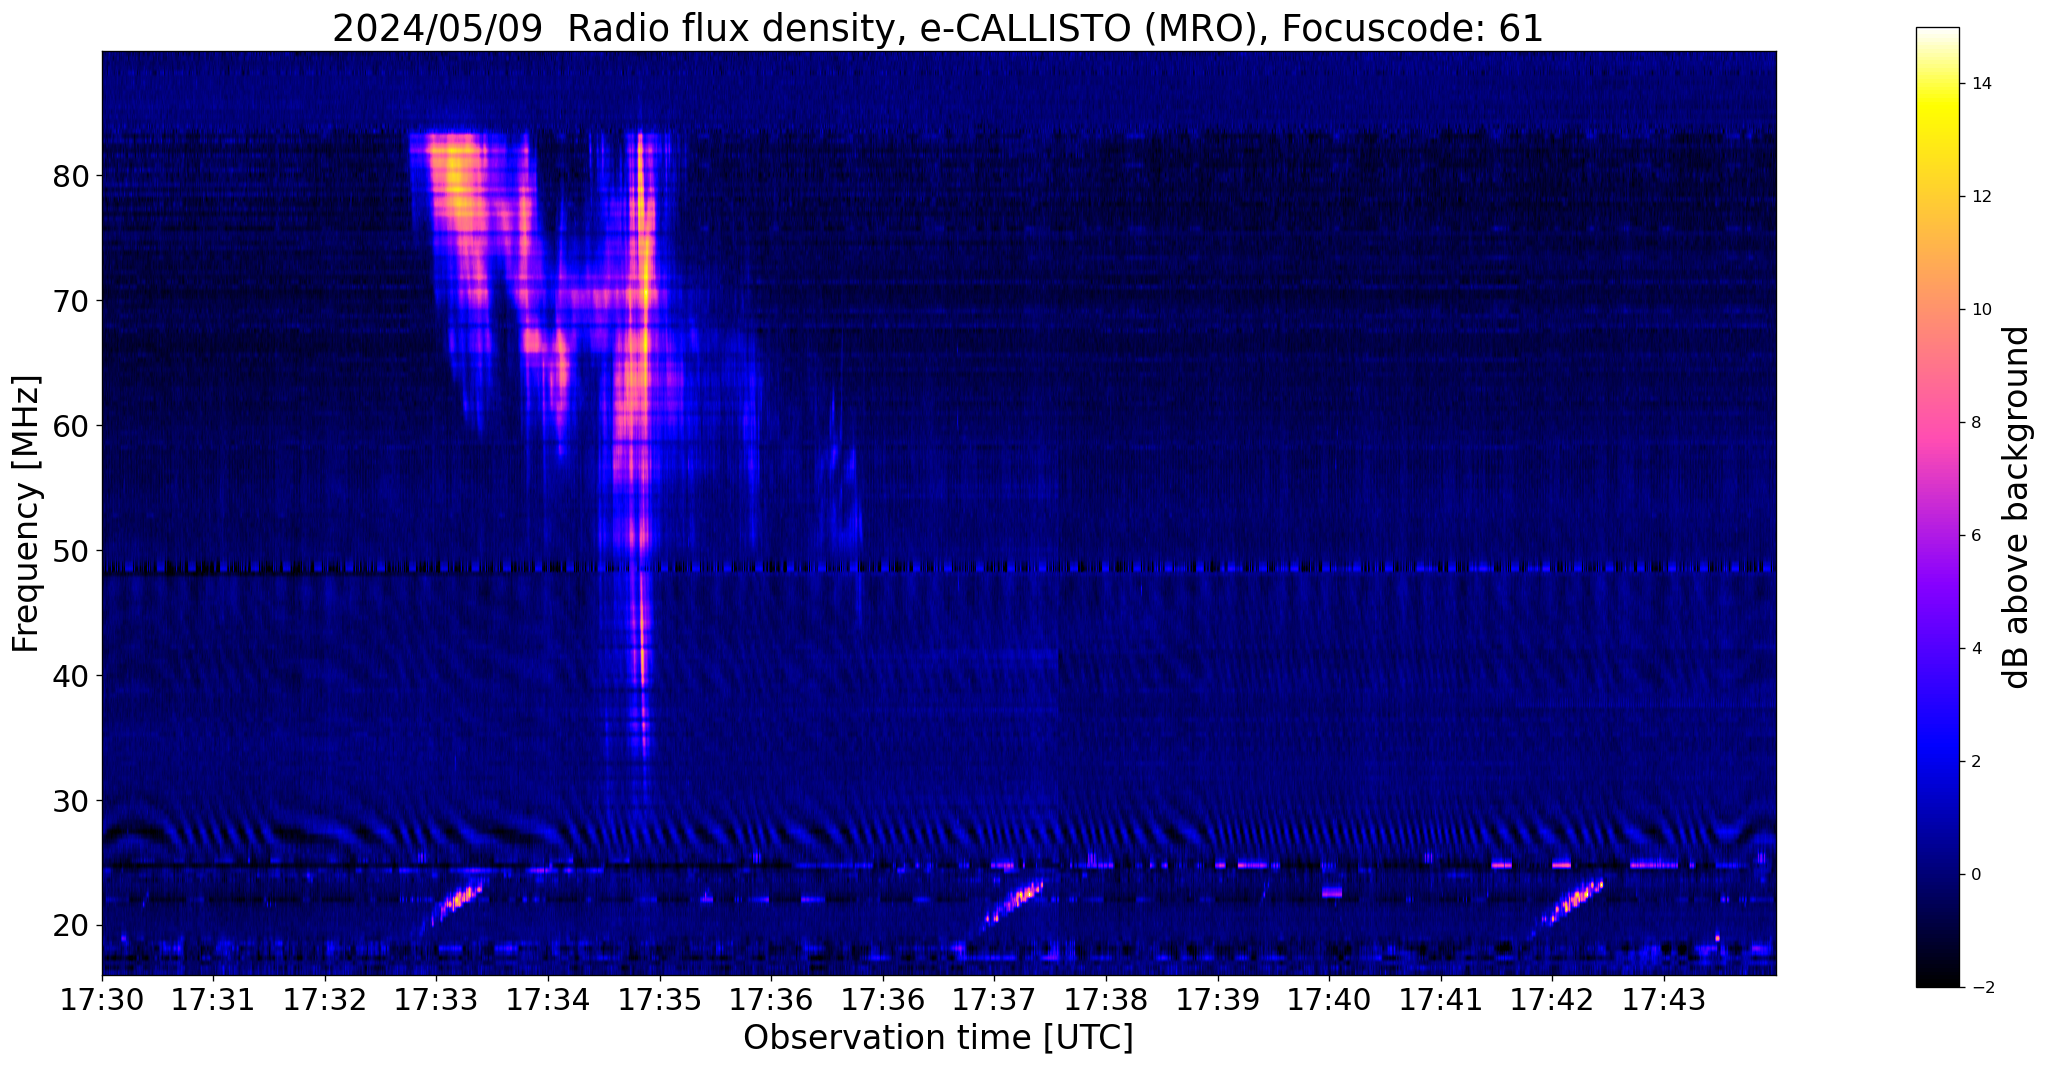Image resolution: width=2047 pixels, height=1067 pixels.
Task: Click the plot title mentioning e-CALLISTO (MRO)
Action: tap(938, 28)
